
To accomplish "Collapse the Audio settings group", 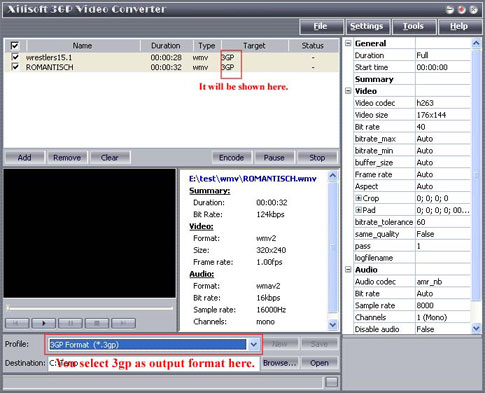I will tap(348, 269).
